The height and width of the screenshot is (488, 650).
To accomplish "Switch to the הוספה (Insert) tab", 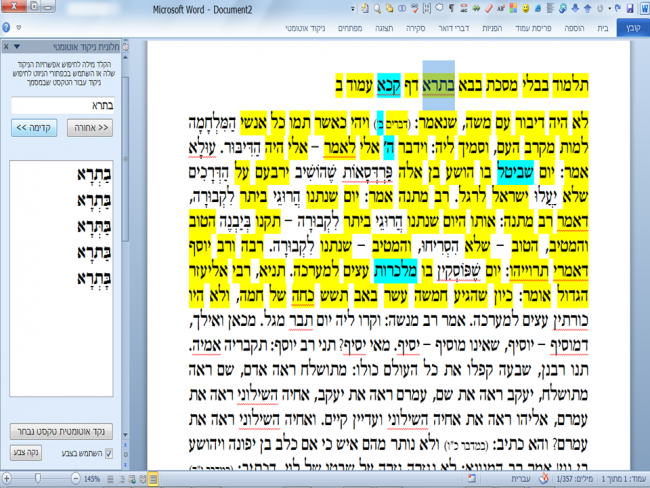I will pyautogui.click(x=574, y=28).
